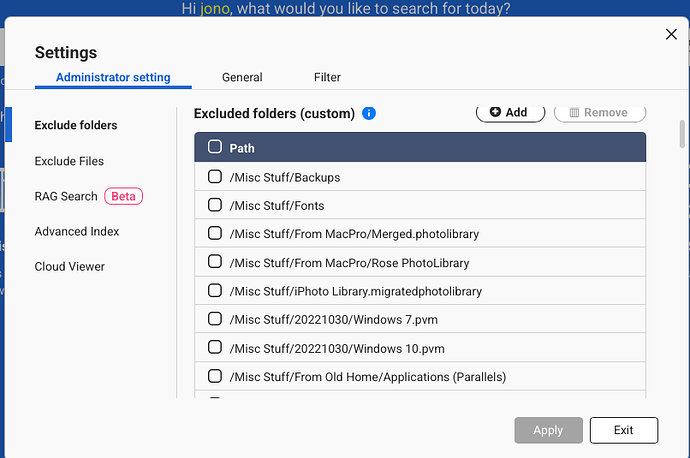Select the Administrator setting tab
The image size is (690, 458).
pos(113,77)
